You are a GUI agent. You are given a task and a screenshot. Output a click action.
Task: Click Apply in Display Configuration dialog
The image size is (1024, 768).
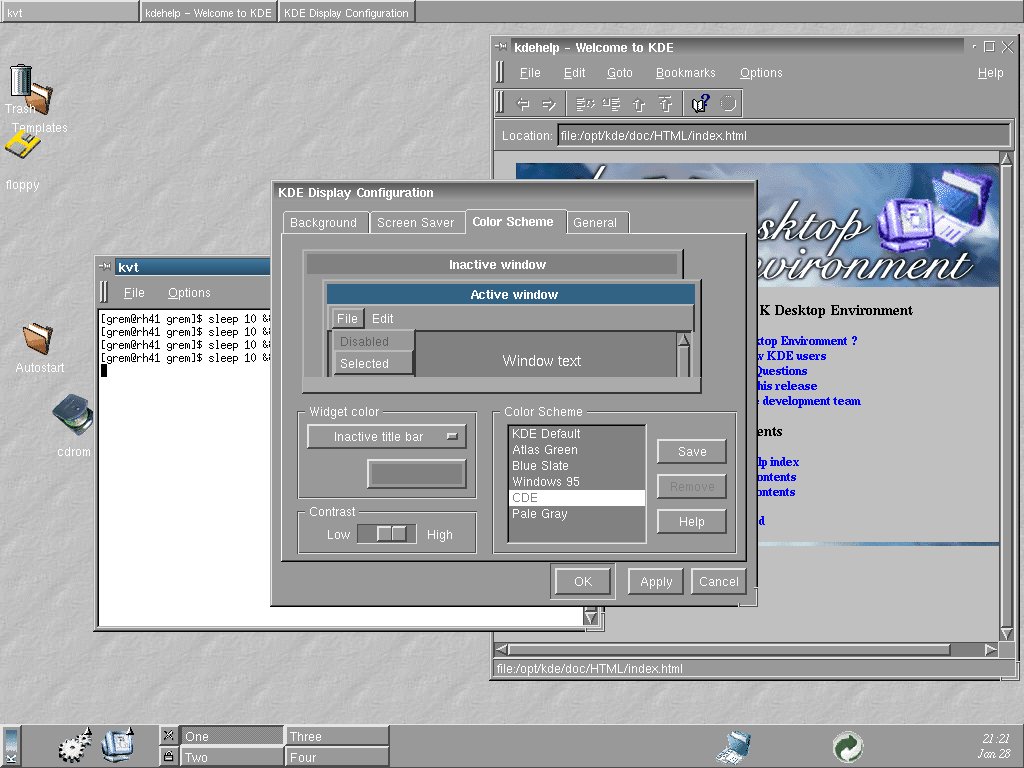(656, 581)
